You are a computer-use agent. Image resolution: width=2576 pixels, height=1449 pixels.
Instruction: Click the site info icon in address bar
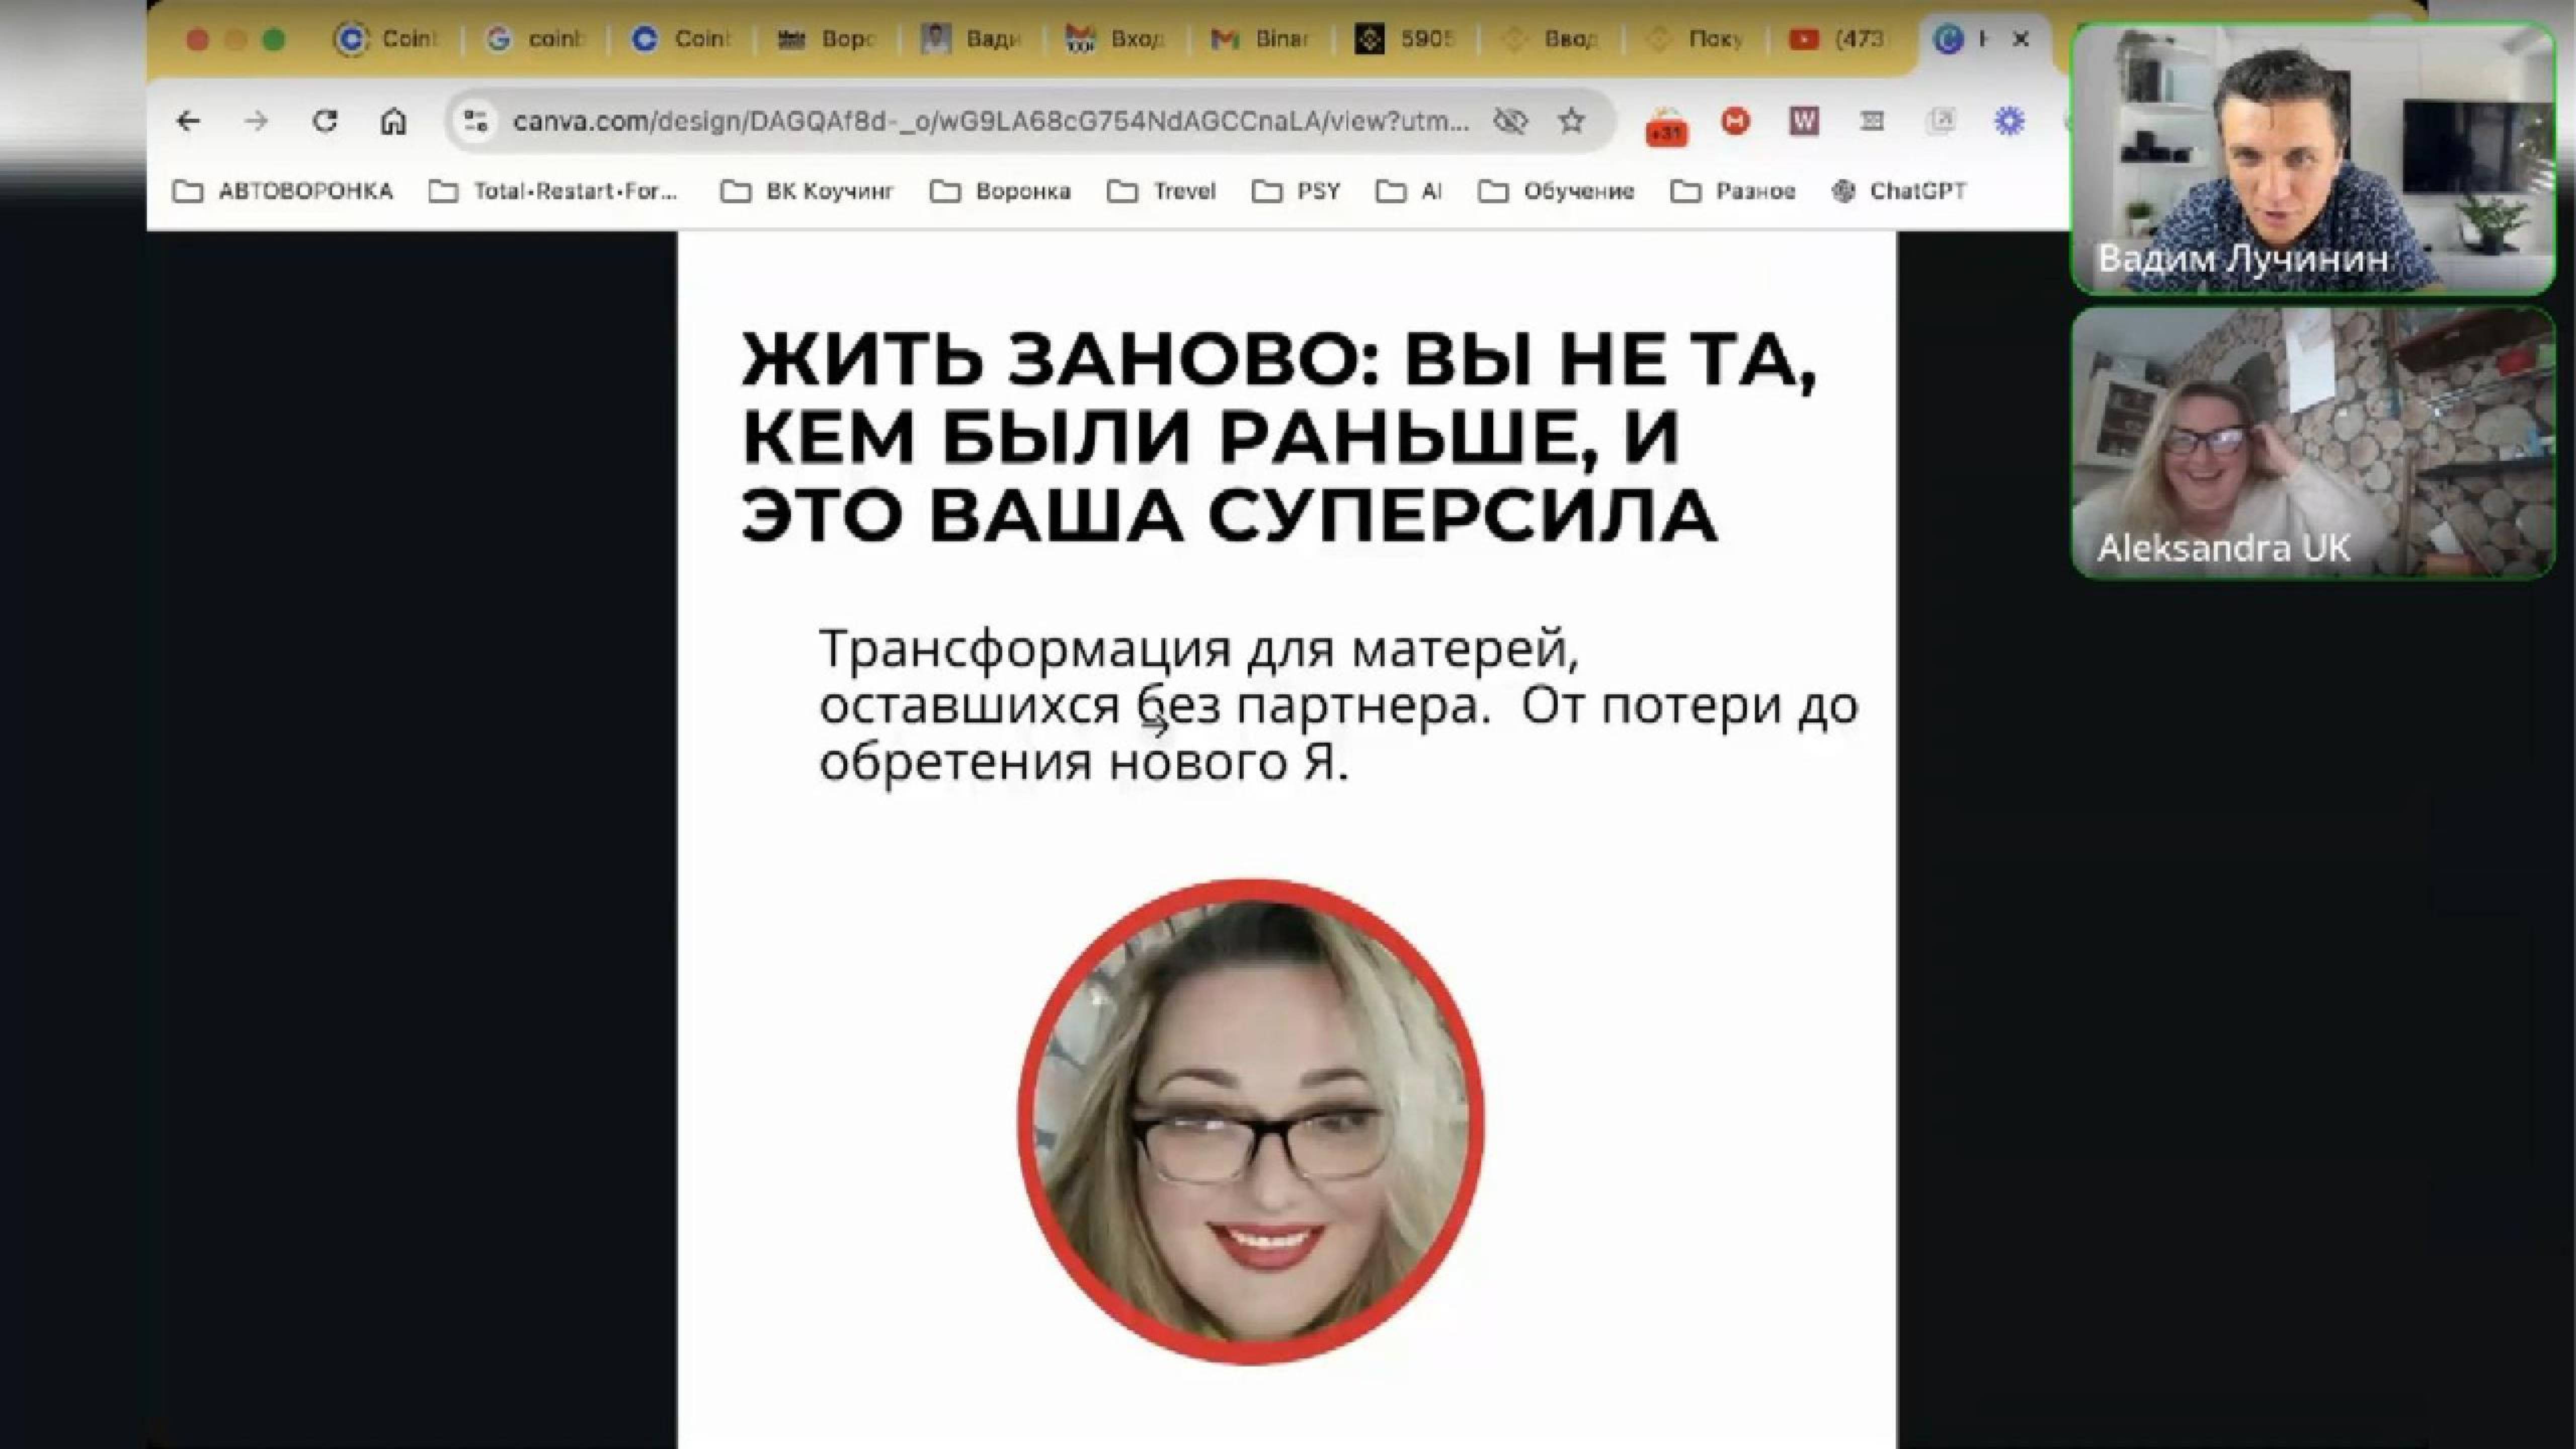click(475, 122)
